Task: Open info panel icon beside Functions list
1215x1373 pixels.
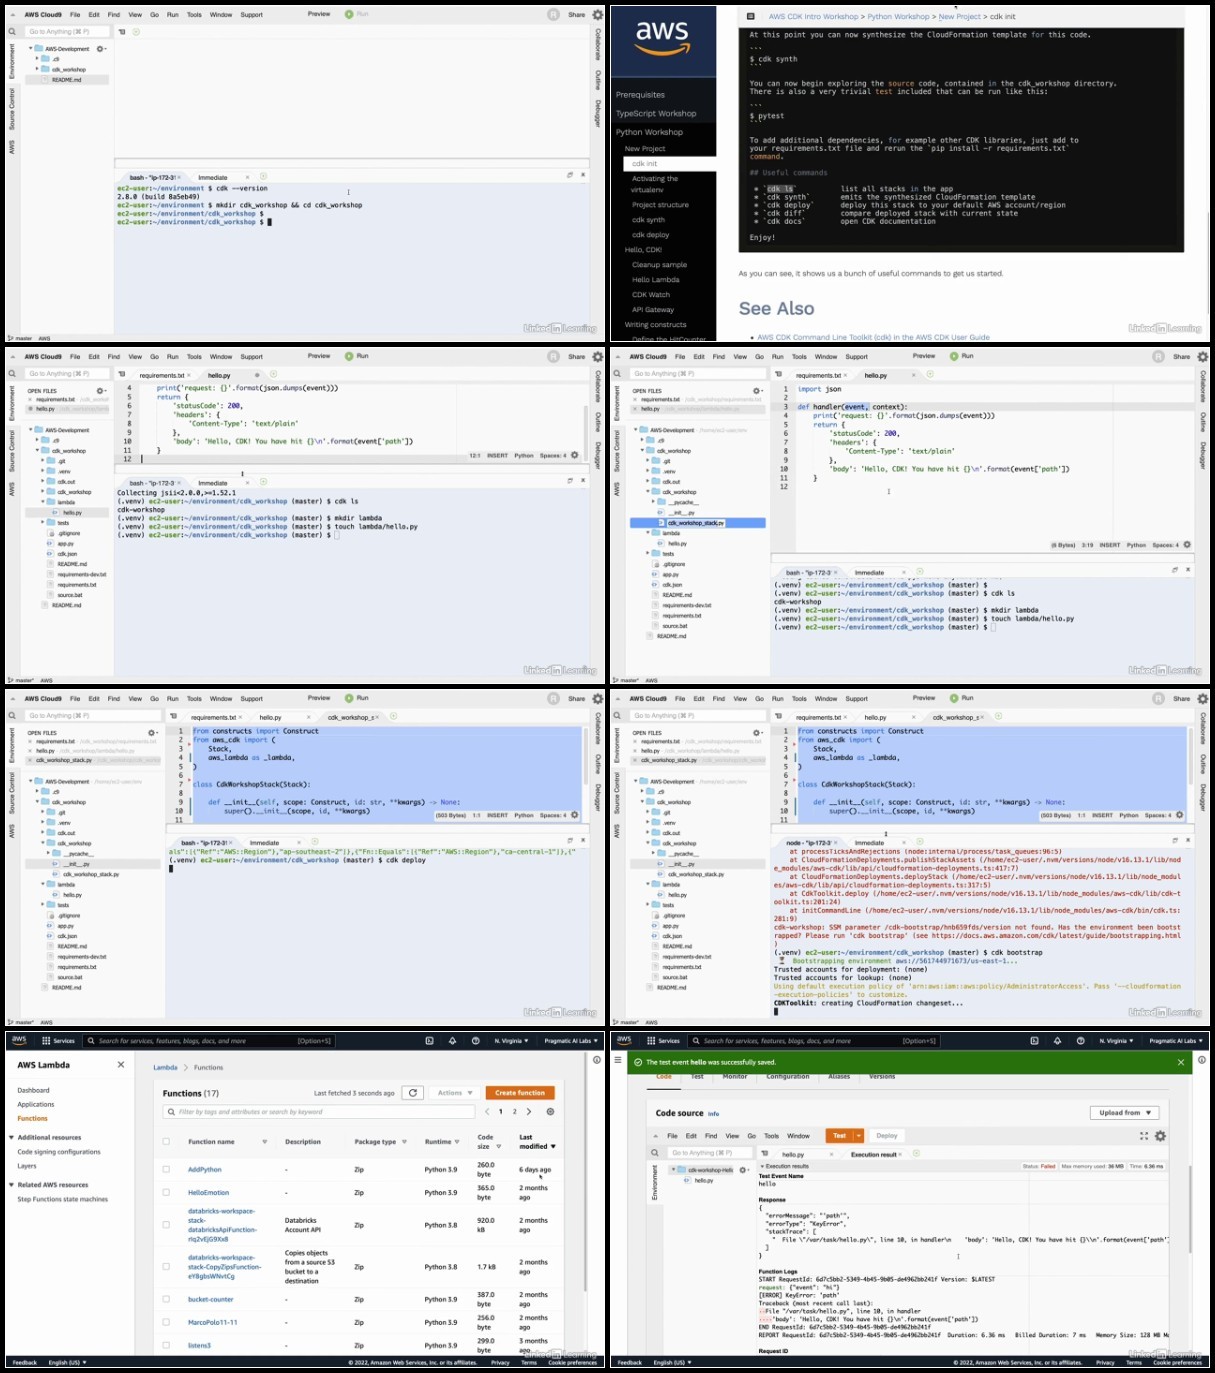Action: pos(597,1060)
